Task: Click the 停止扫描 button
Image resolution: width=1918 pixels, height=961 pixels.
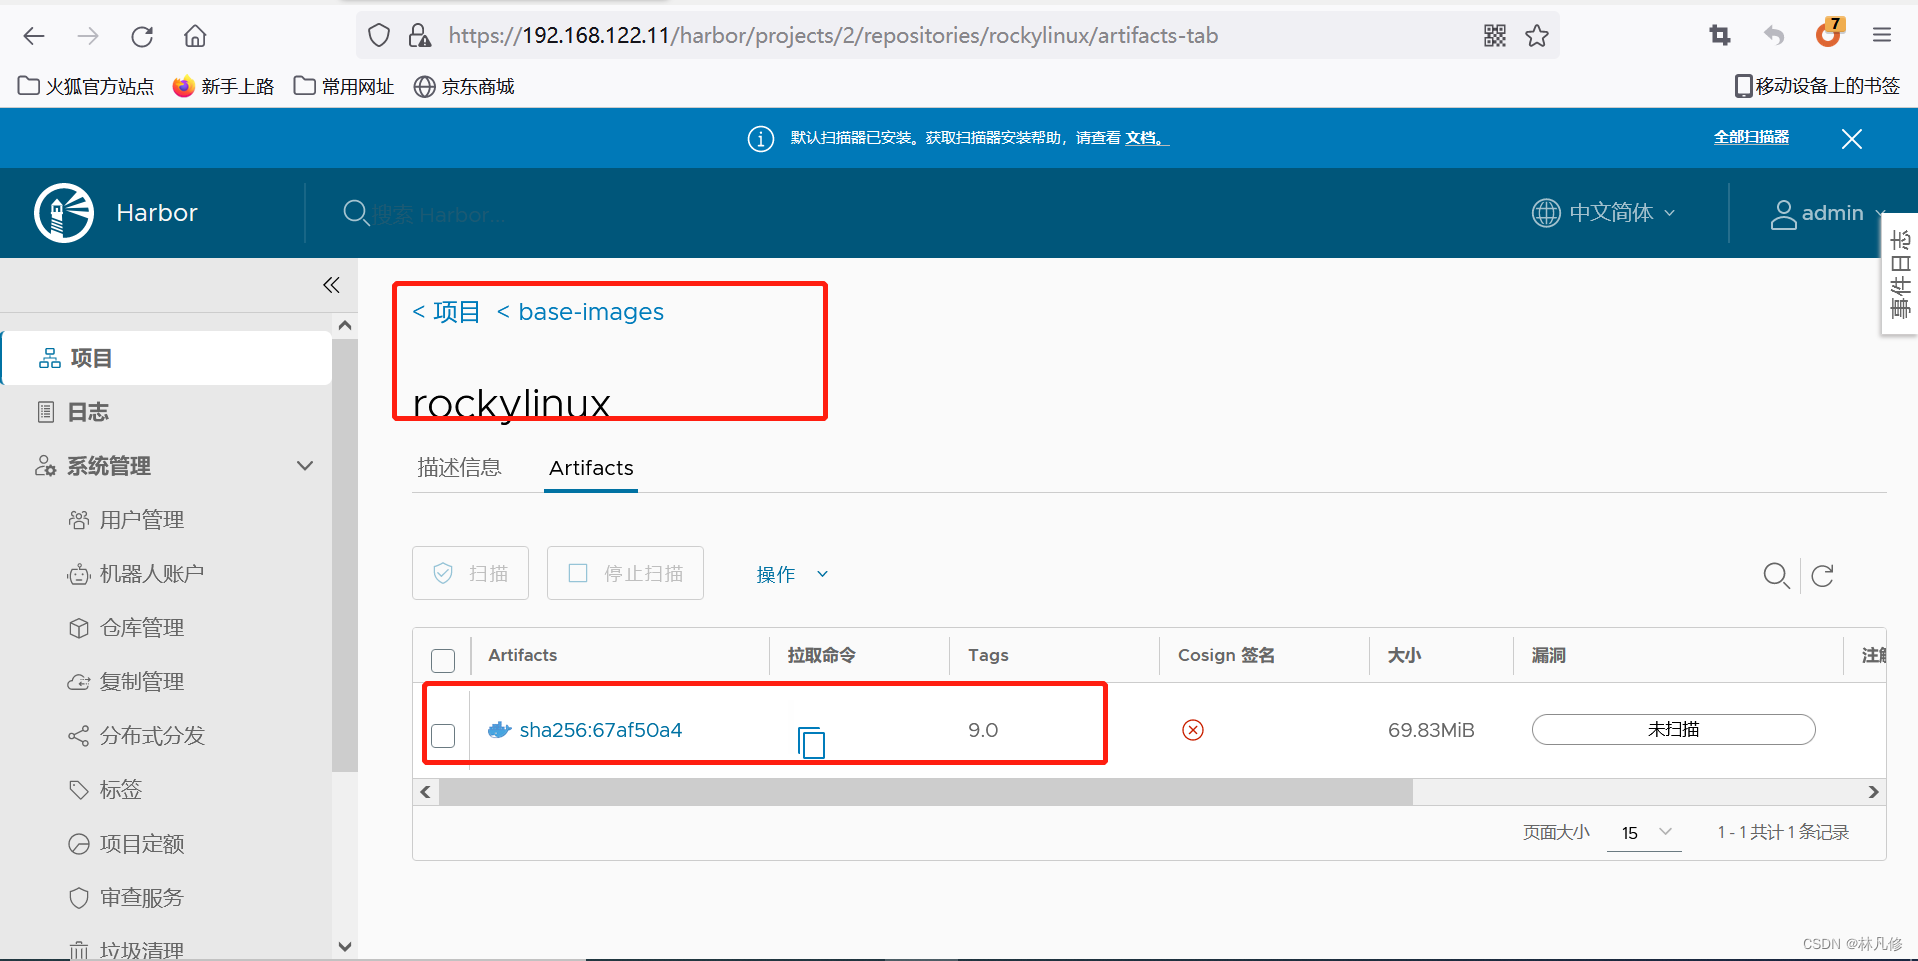Action: pyautogui.click(x=625, y=573)
